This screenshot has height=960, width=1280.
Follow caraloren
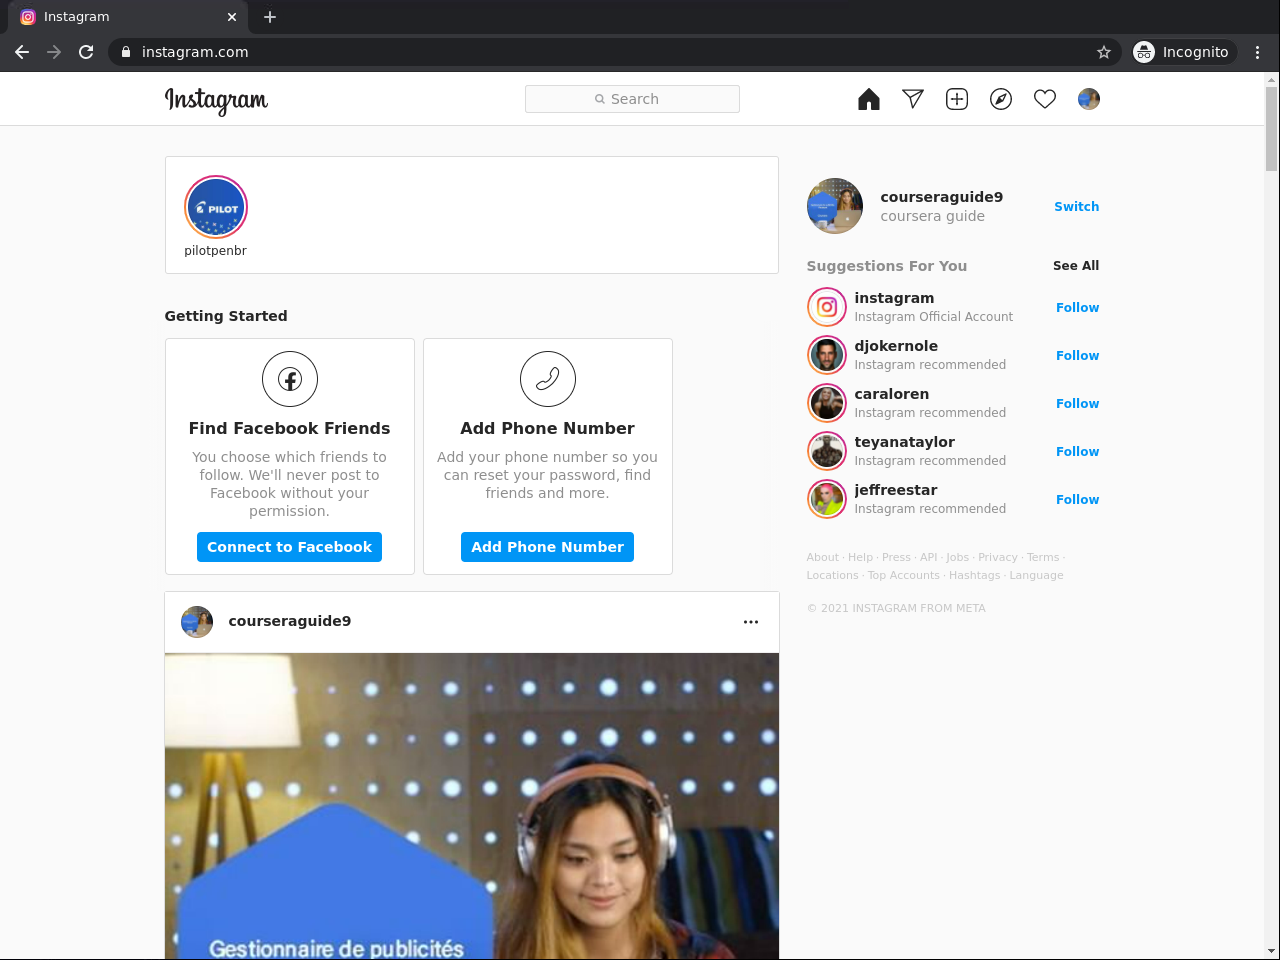1078,404
